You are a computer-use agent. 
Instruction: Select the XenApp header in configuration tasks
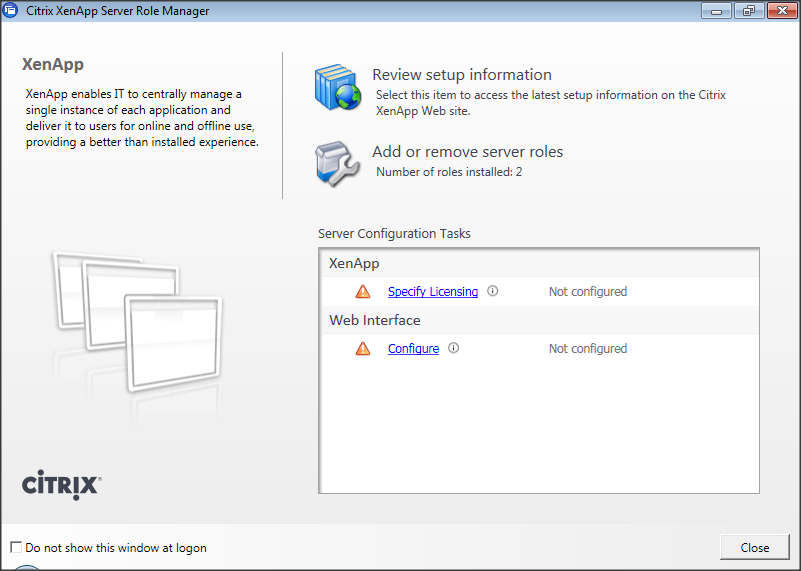click(354, 264)
